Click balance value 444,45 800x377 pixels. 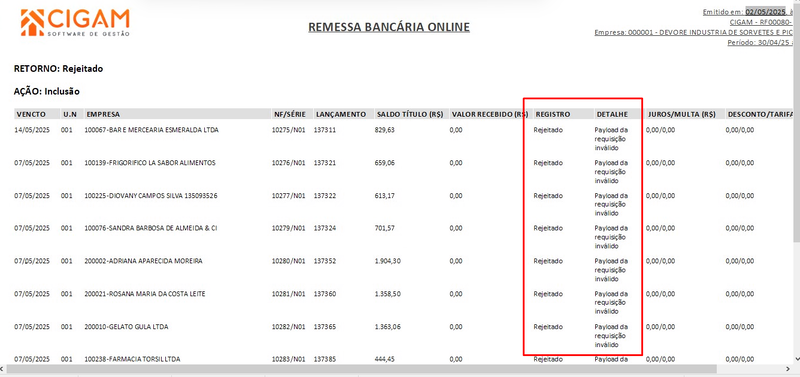385,359
